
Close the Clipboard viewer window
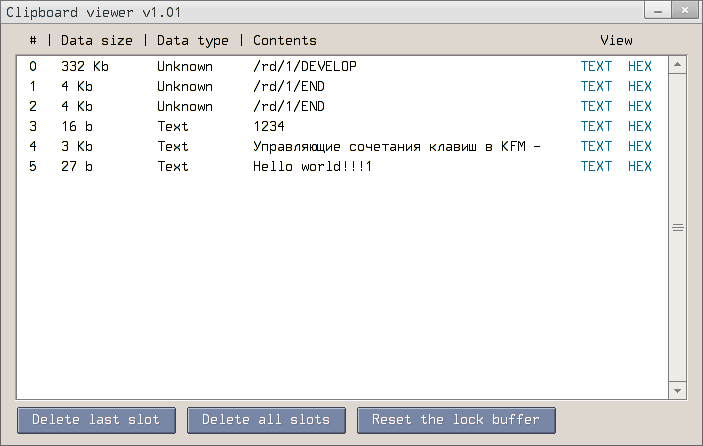click(x=685, y=10)
